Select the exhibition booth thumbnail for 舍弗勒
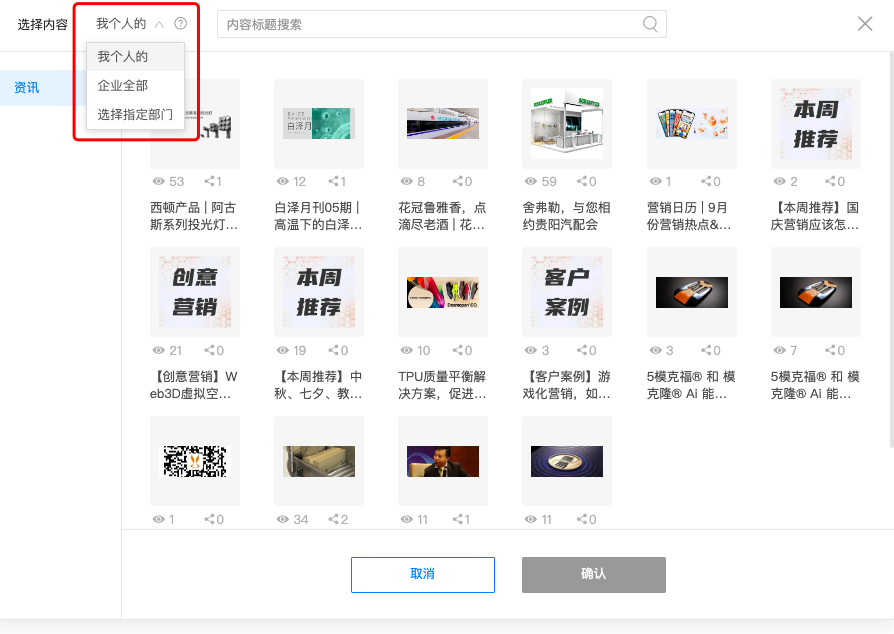Image resolution: width=894 pixels, height=634 pixels. point(567,123)
